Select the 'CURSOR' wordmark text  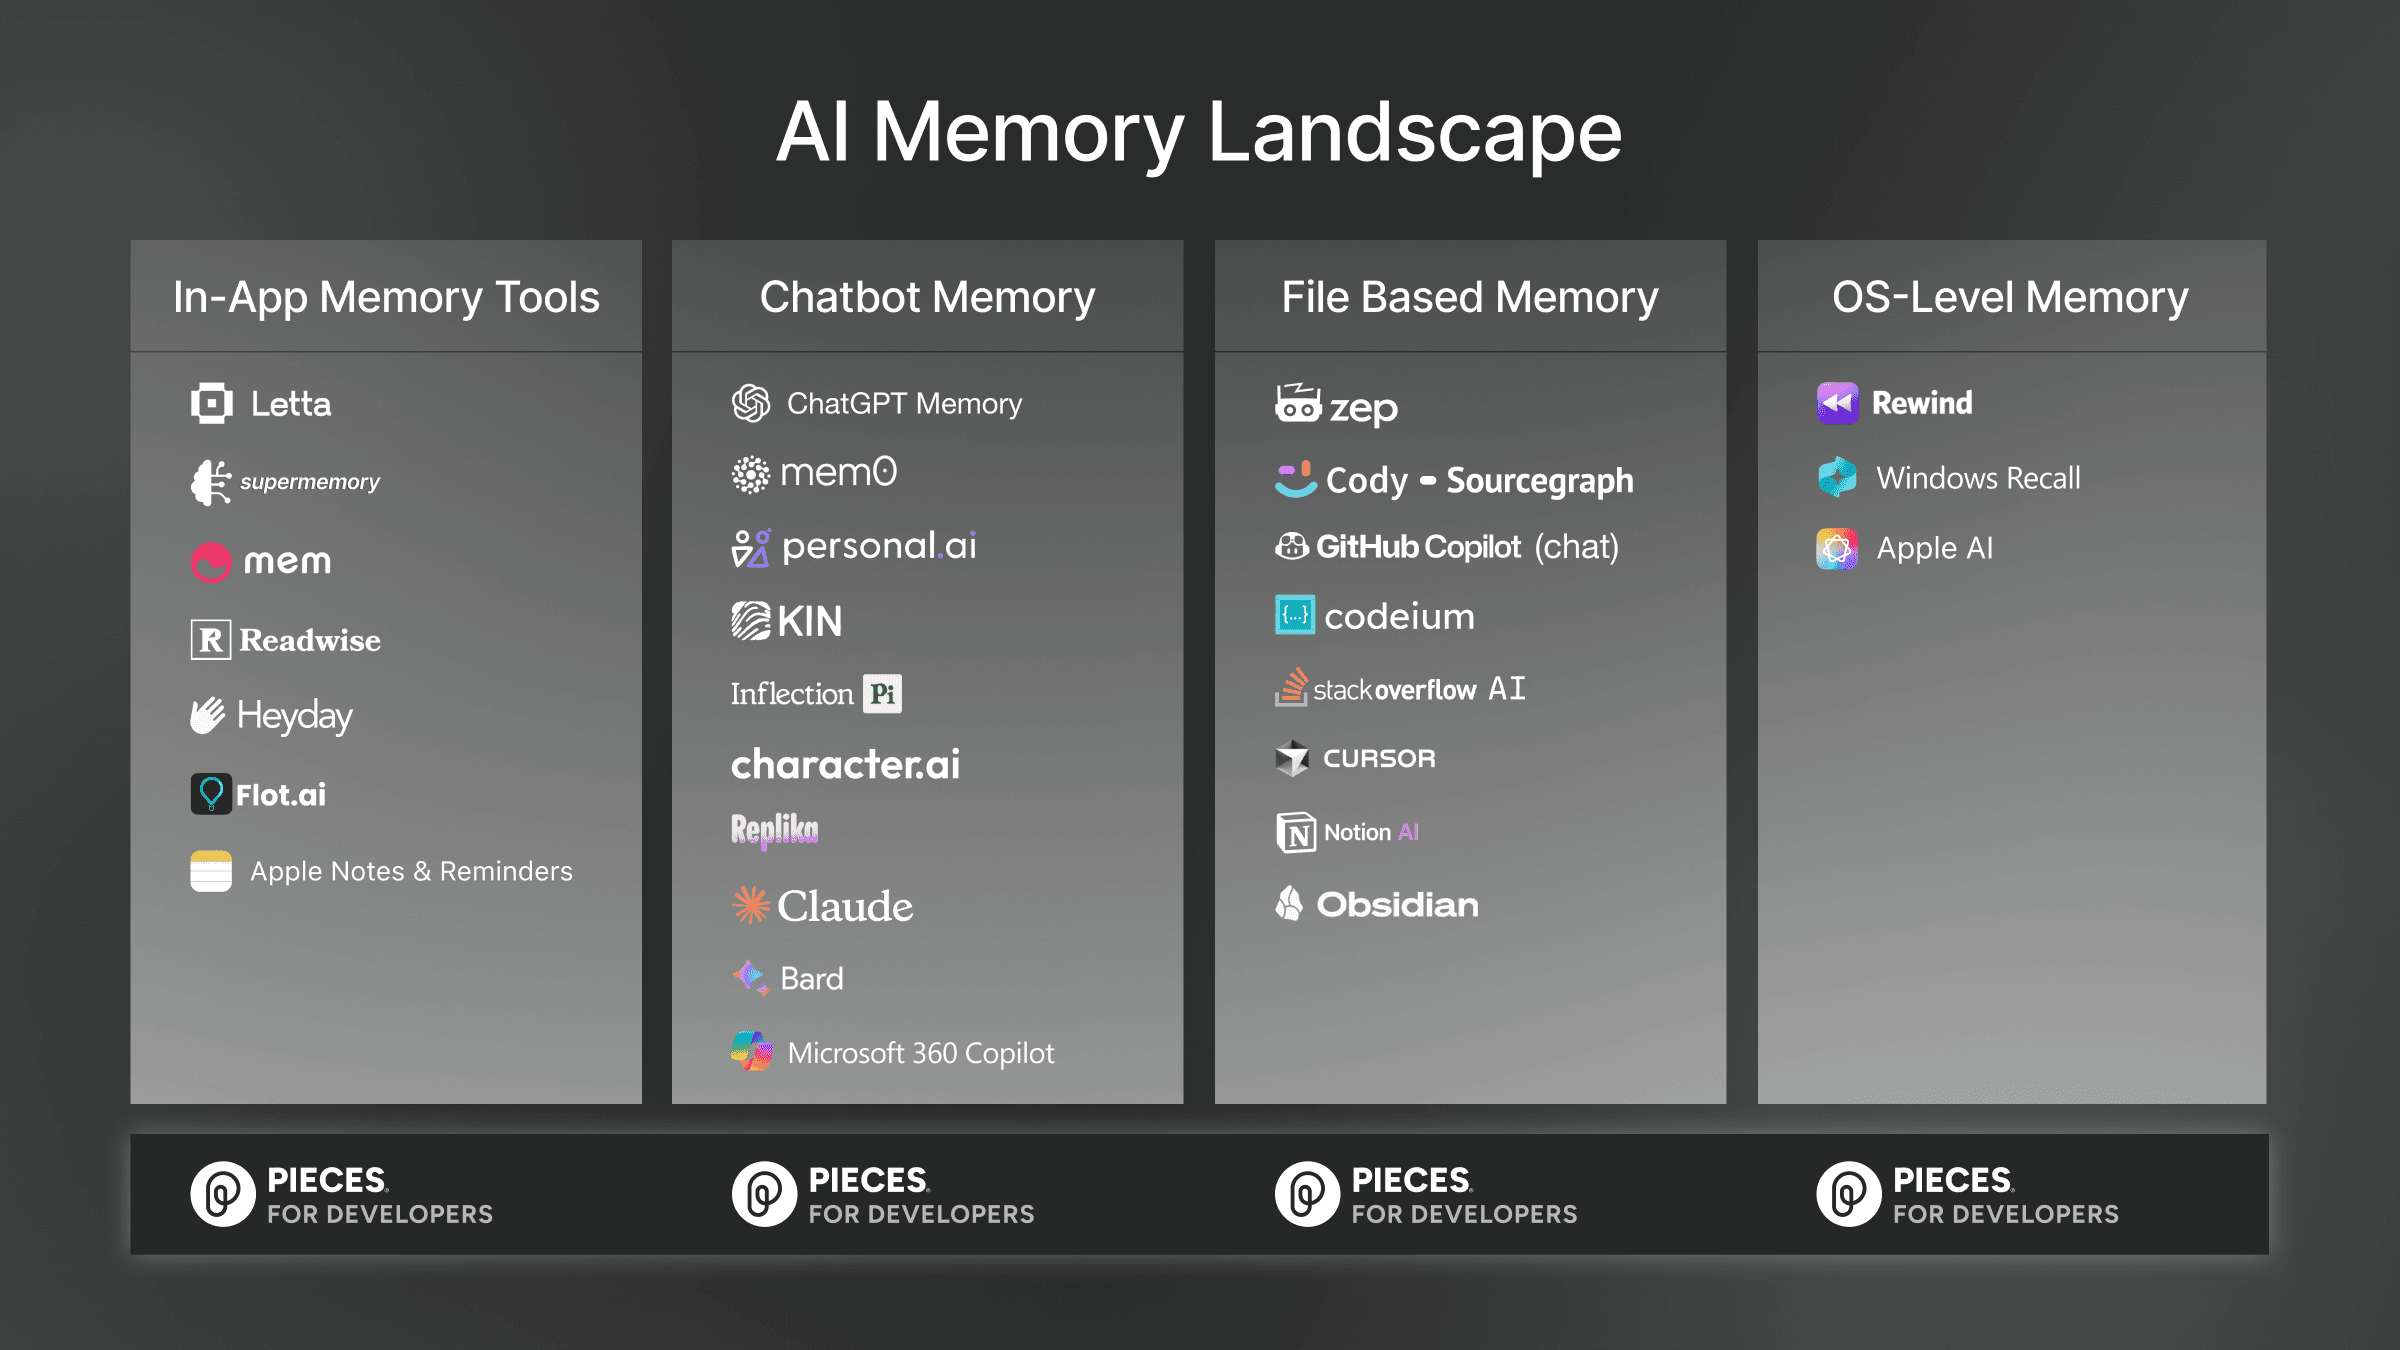point(1379,758)
